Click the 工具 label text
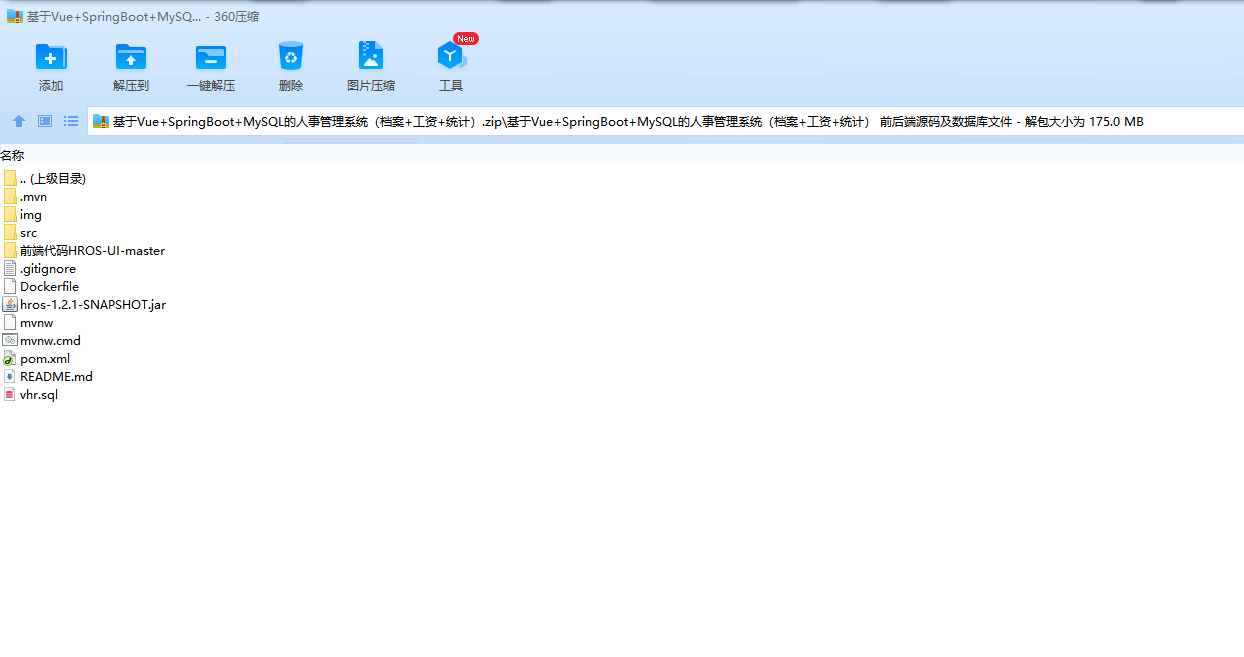The height and width of the screenshot is (657, 1244). pyautogui.click(x=451, y=86)
